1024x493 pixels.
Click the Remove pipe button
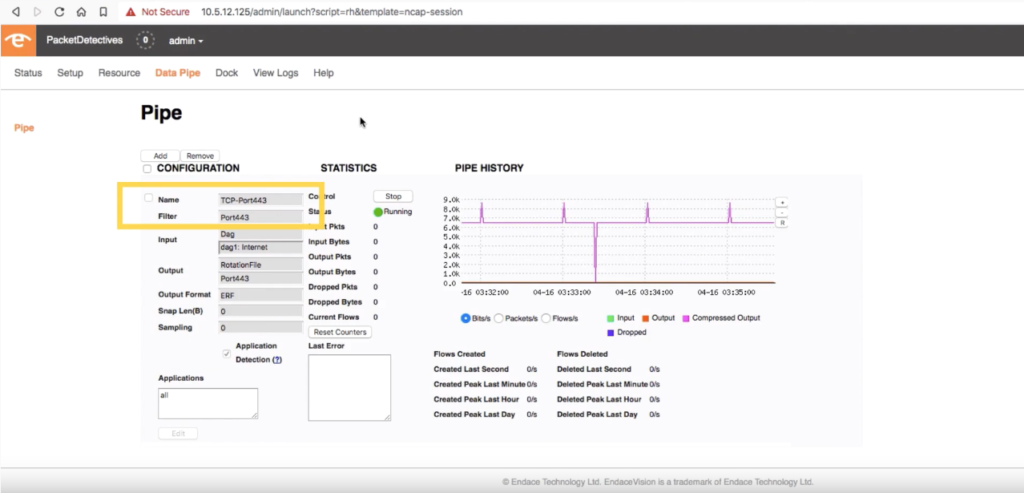point(200,156)
